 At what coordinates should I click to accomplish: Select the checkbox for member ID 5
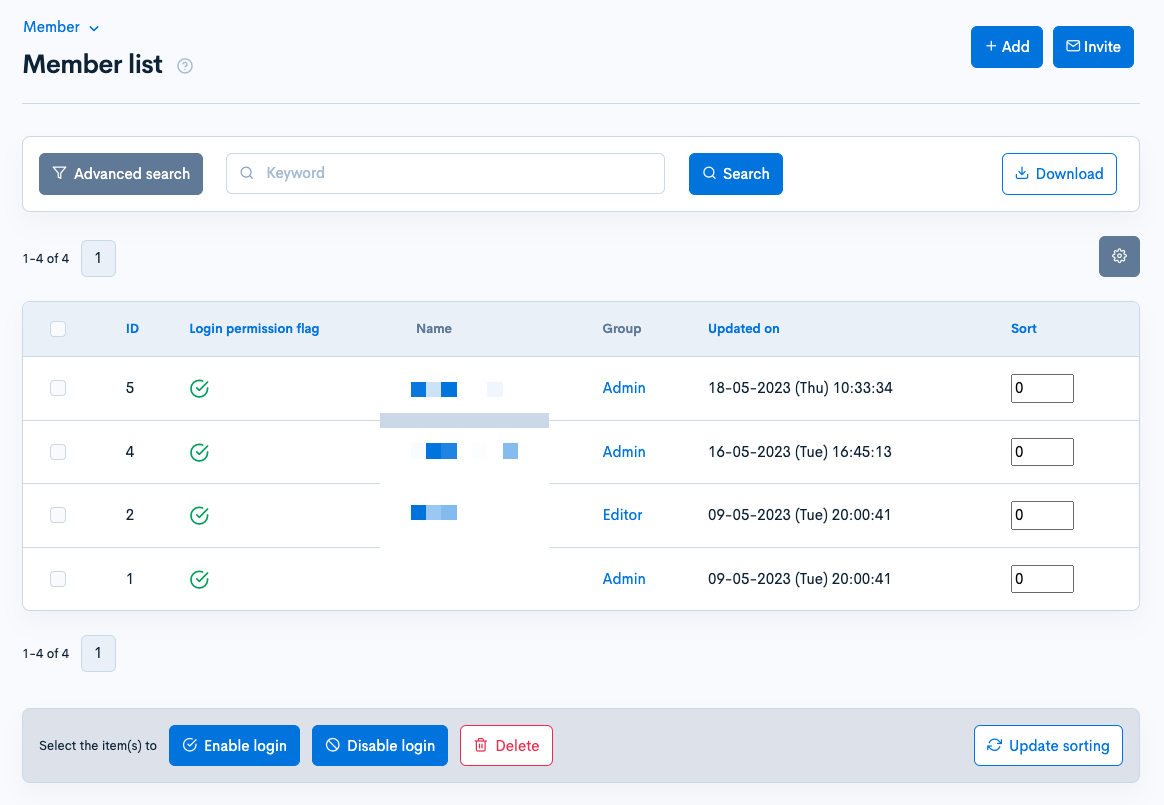[x=58, y=388]
